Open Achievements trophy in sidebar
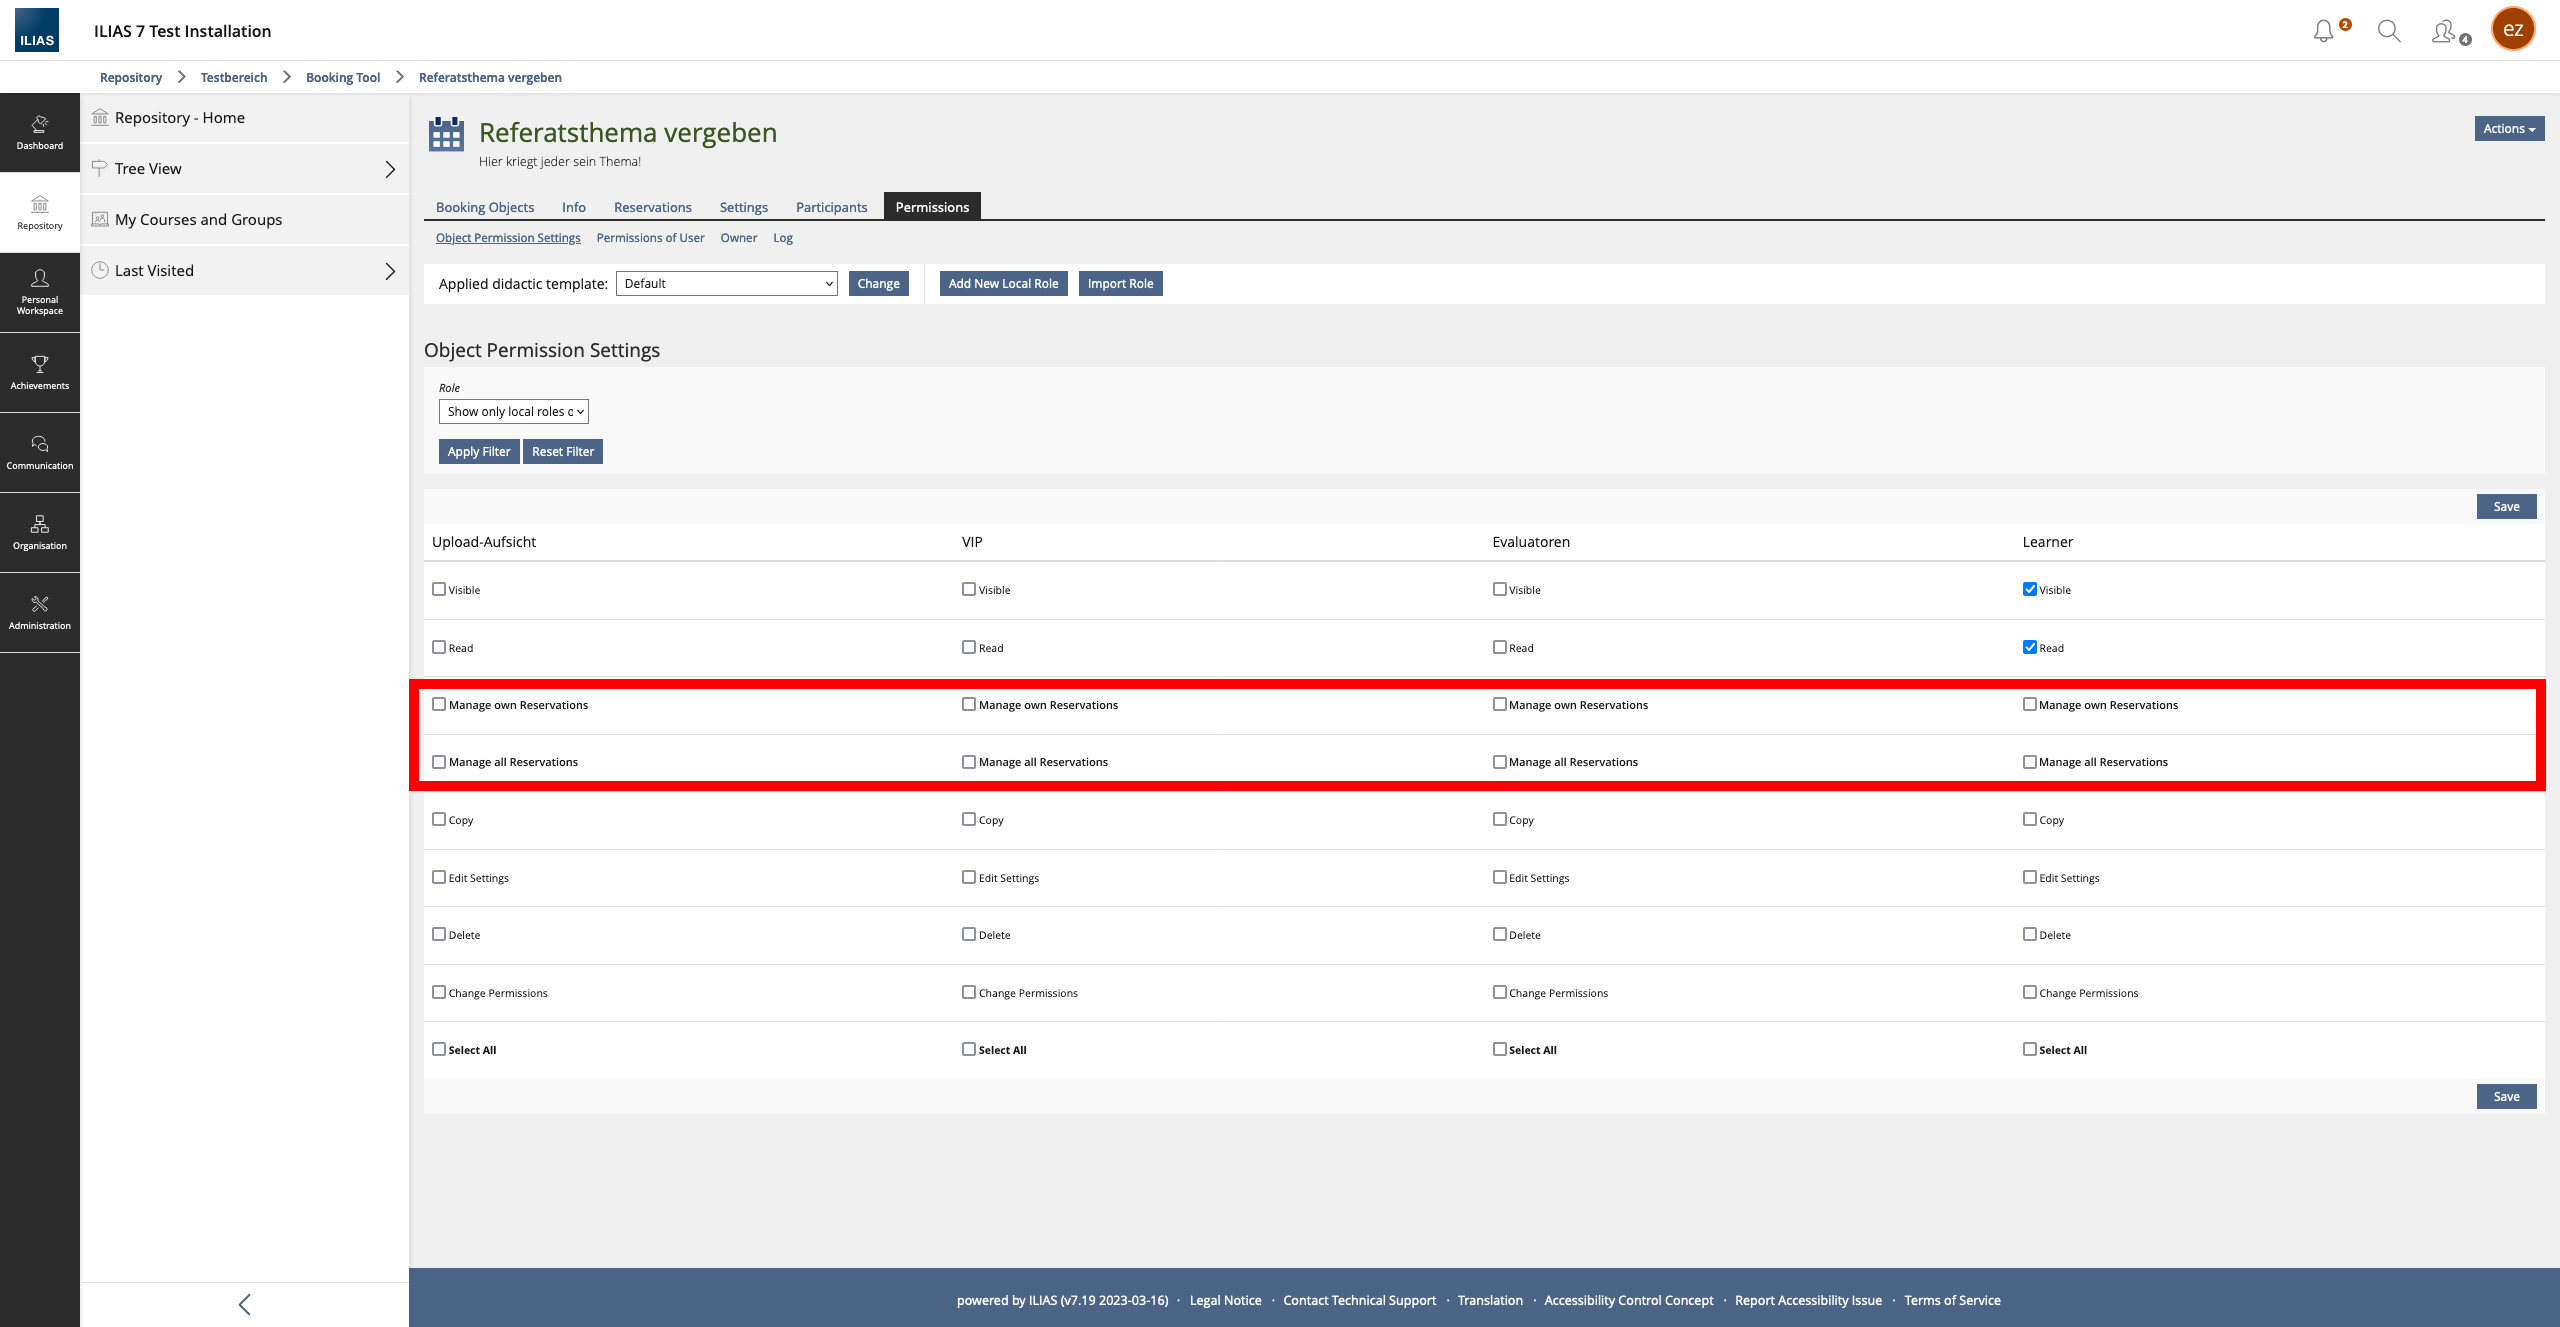The image size is (2560, 1327). tap(40, 372)
